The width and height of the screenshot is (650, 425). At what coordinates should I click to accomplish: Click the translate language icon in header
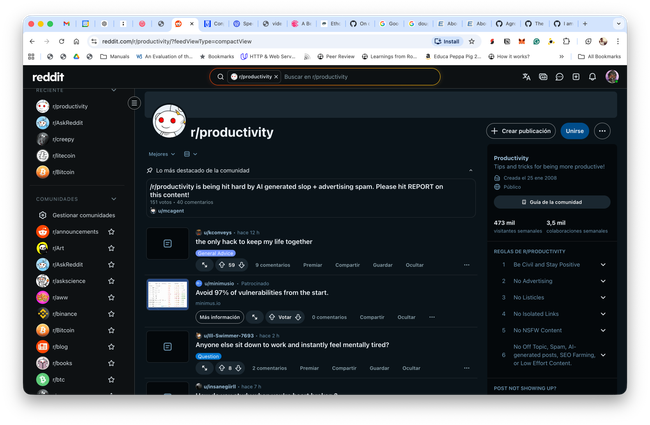click(527, 76)
